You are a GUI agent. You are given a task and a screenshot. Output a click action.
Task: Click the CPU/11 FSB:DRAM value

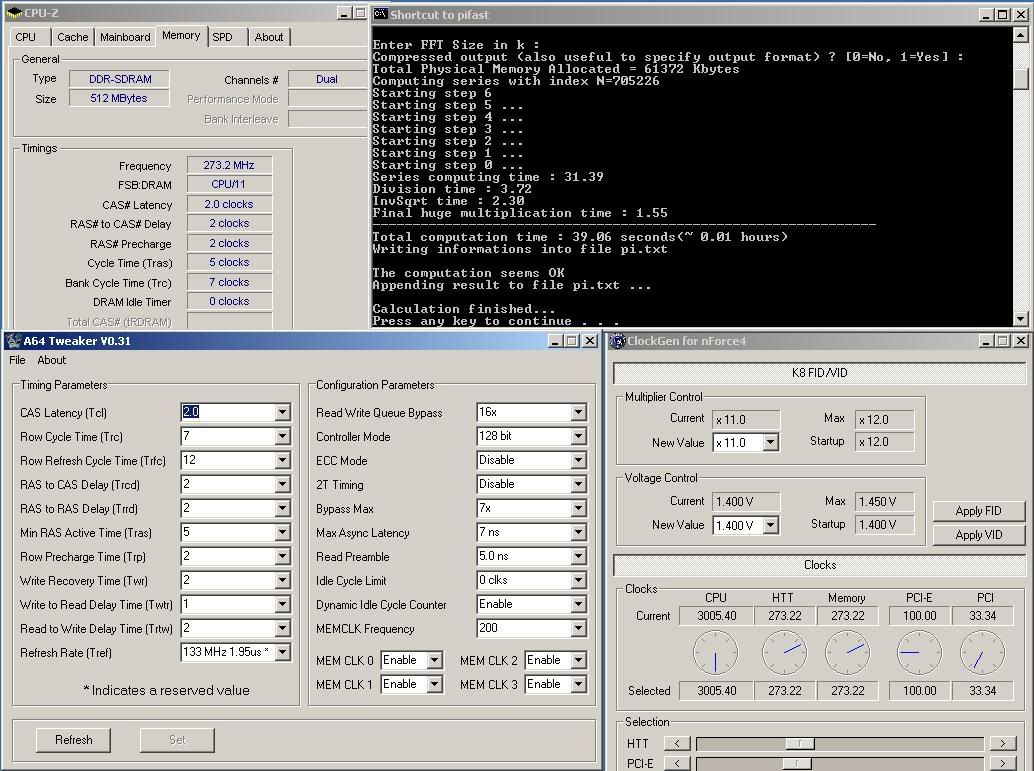coord(229,185)
